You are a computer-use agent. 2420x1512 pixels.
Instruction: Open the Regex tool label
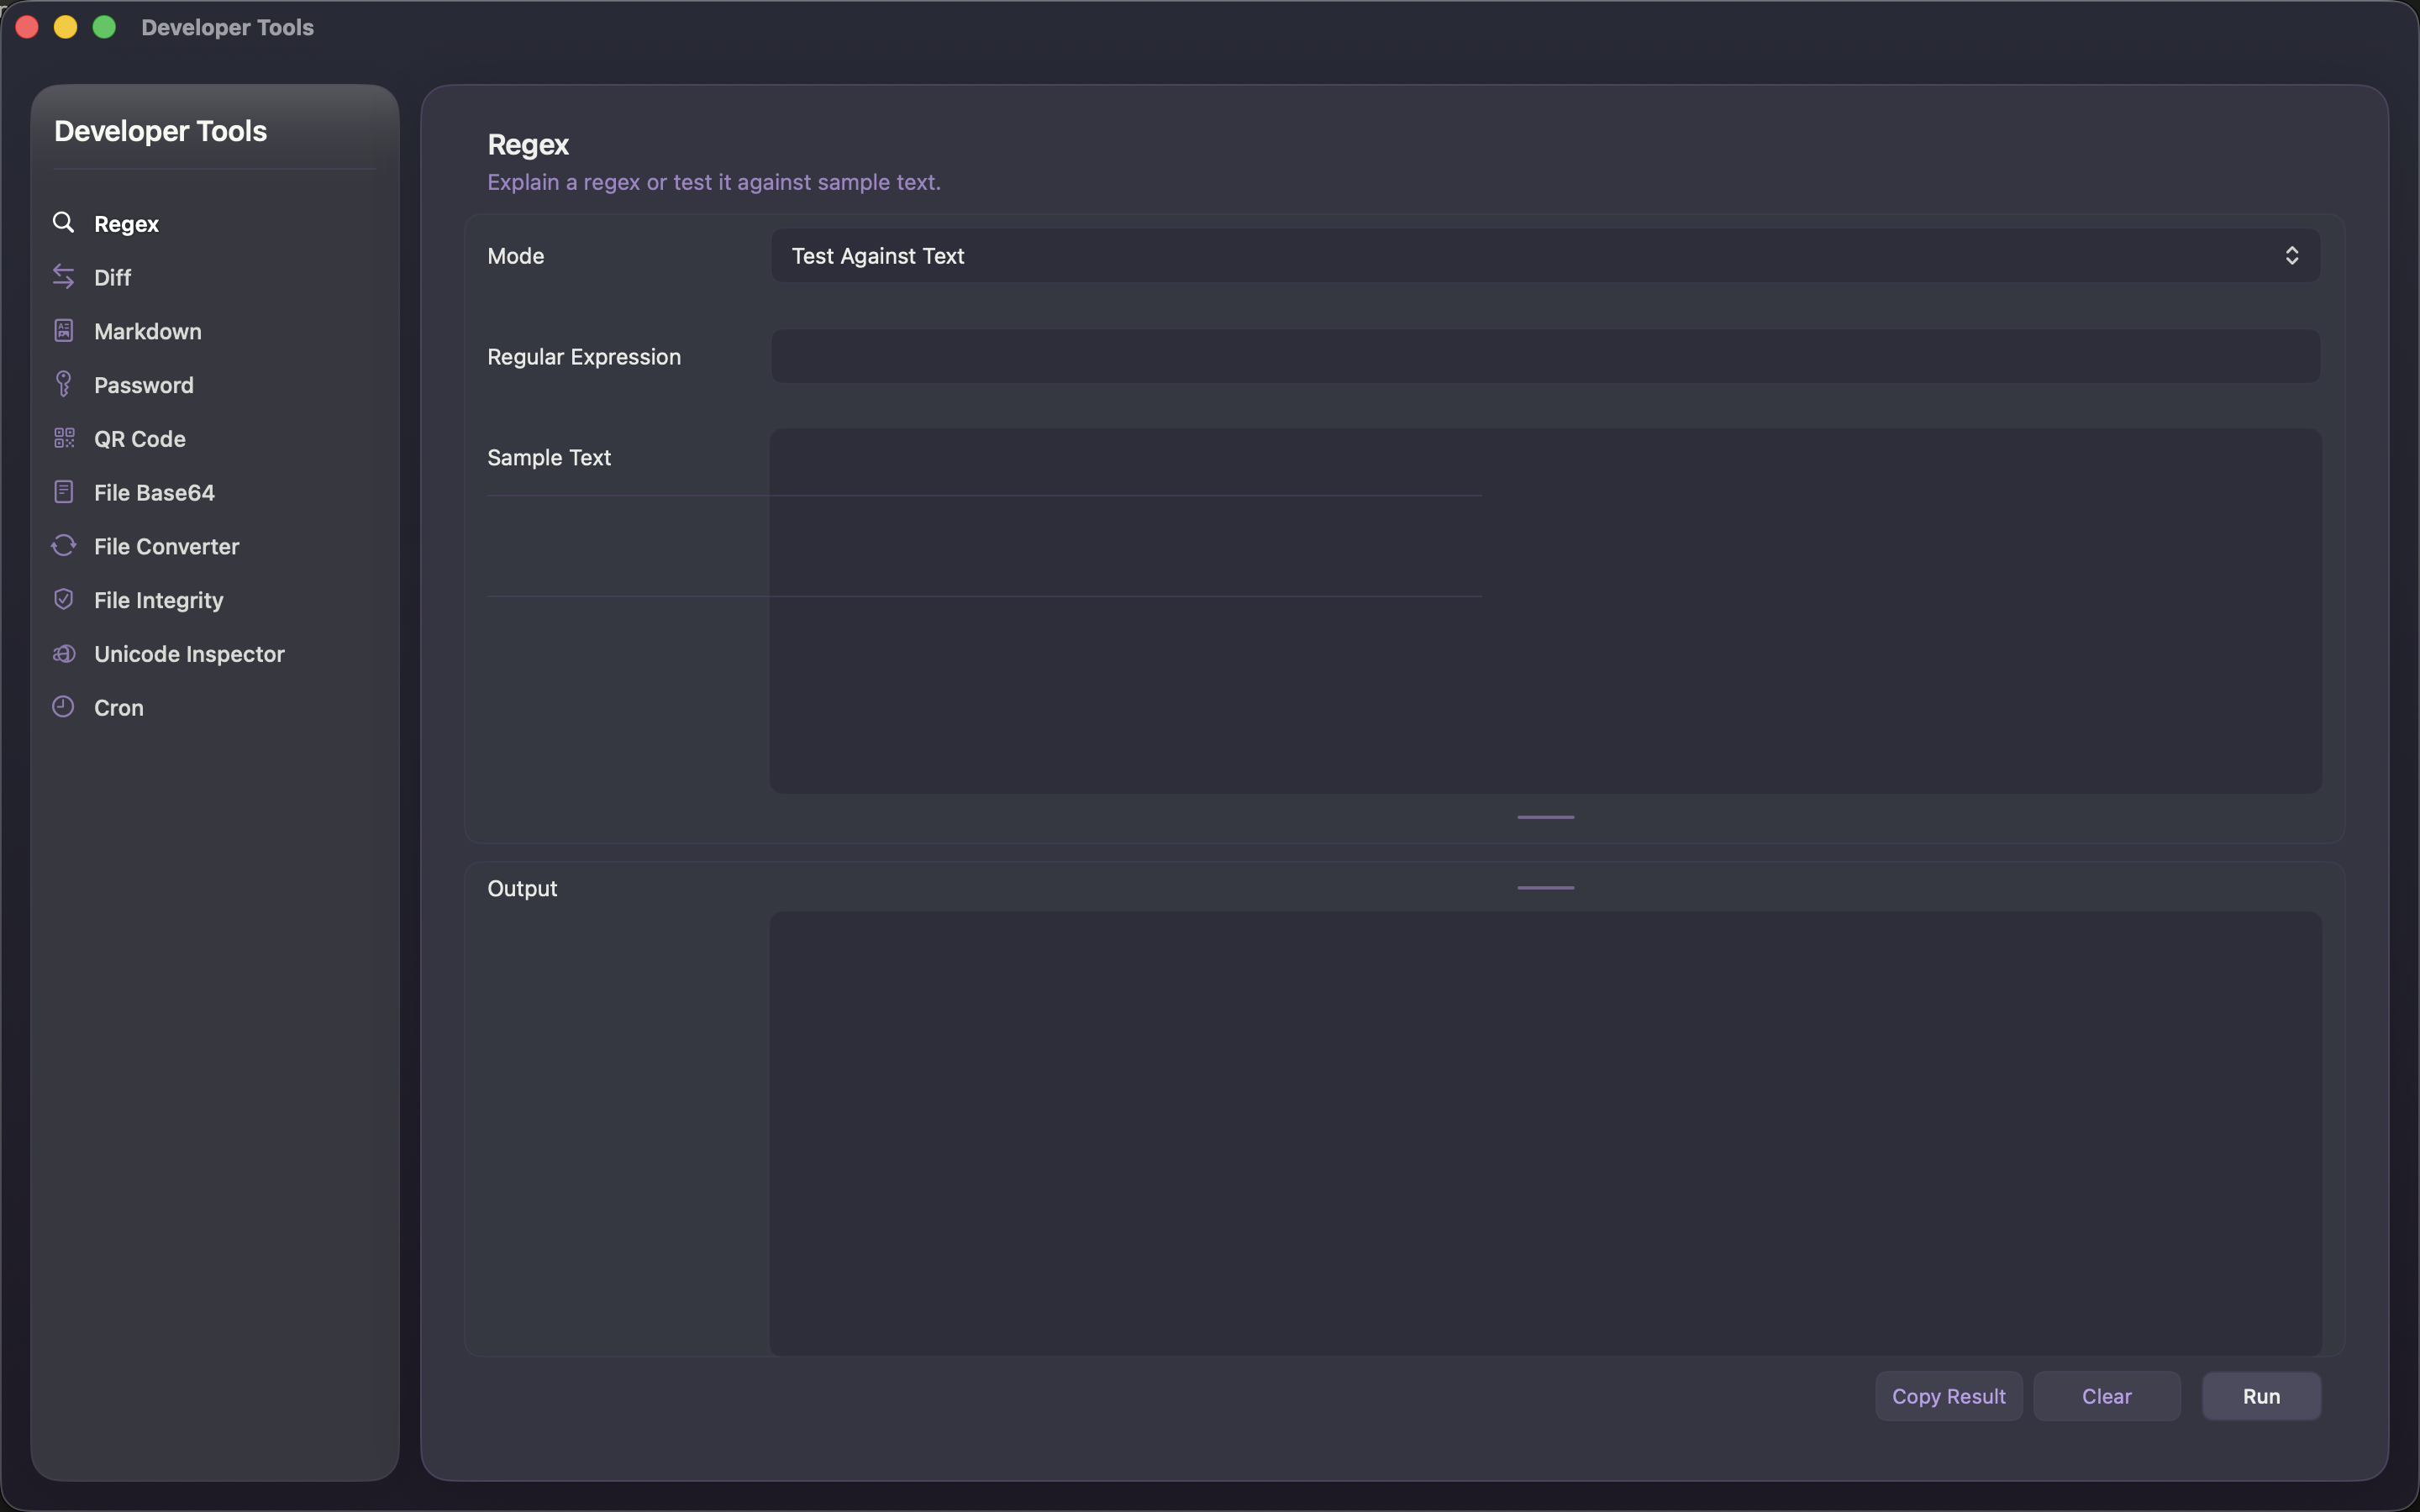point(126,224)
